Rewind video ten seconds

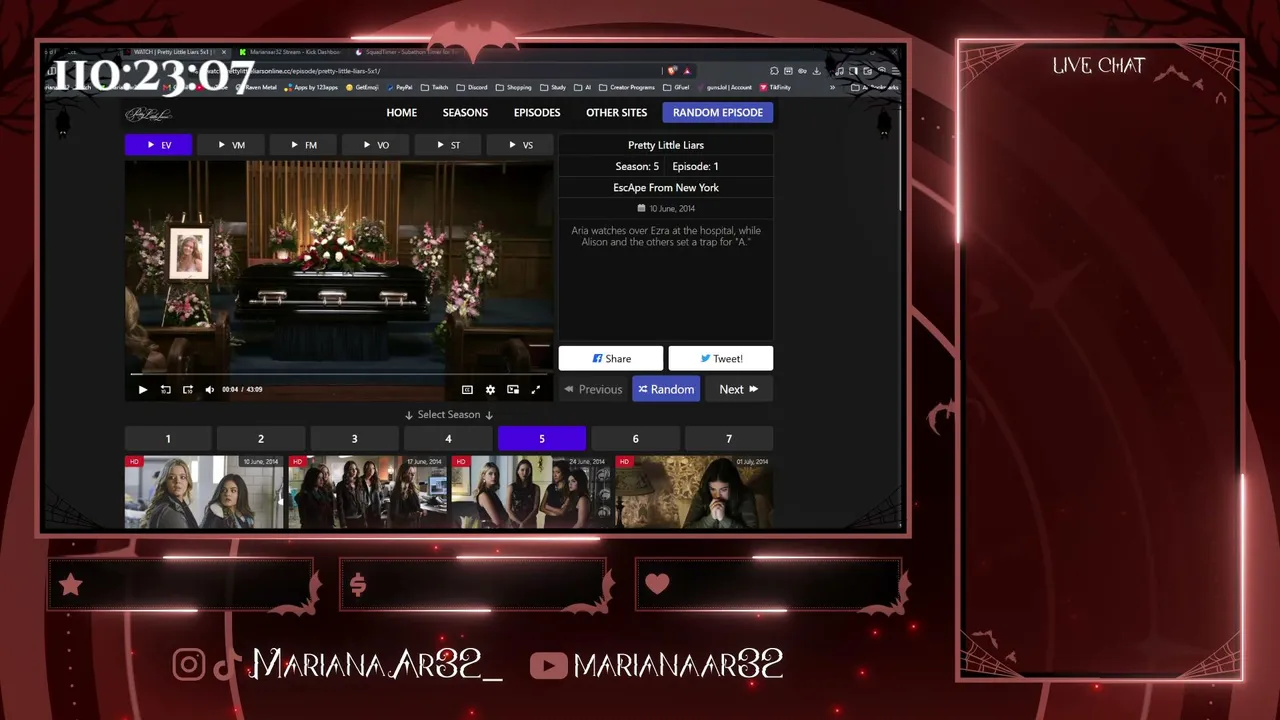click(x=166, y=390)
